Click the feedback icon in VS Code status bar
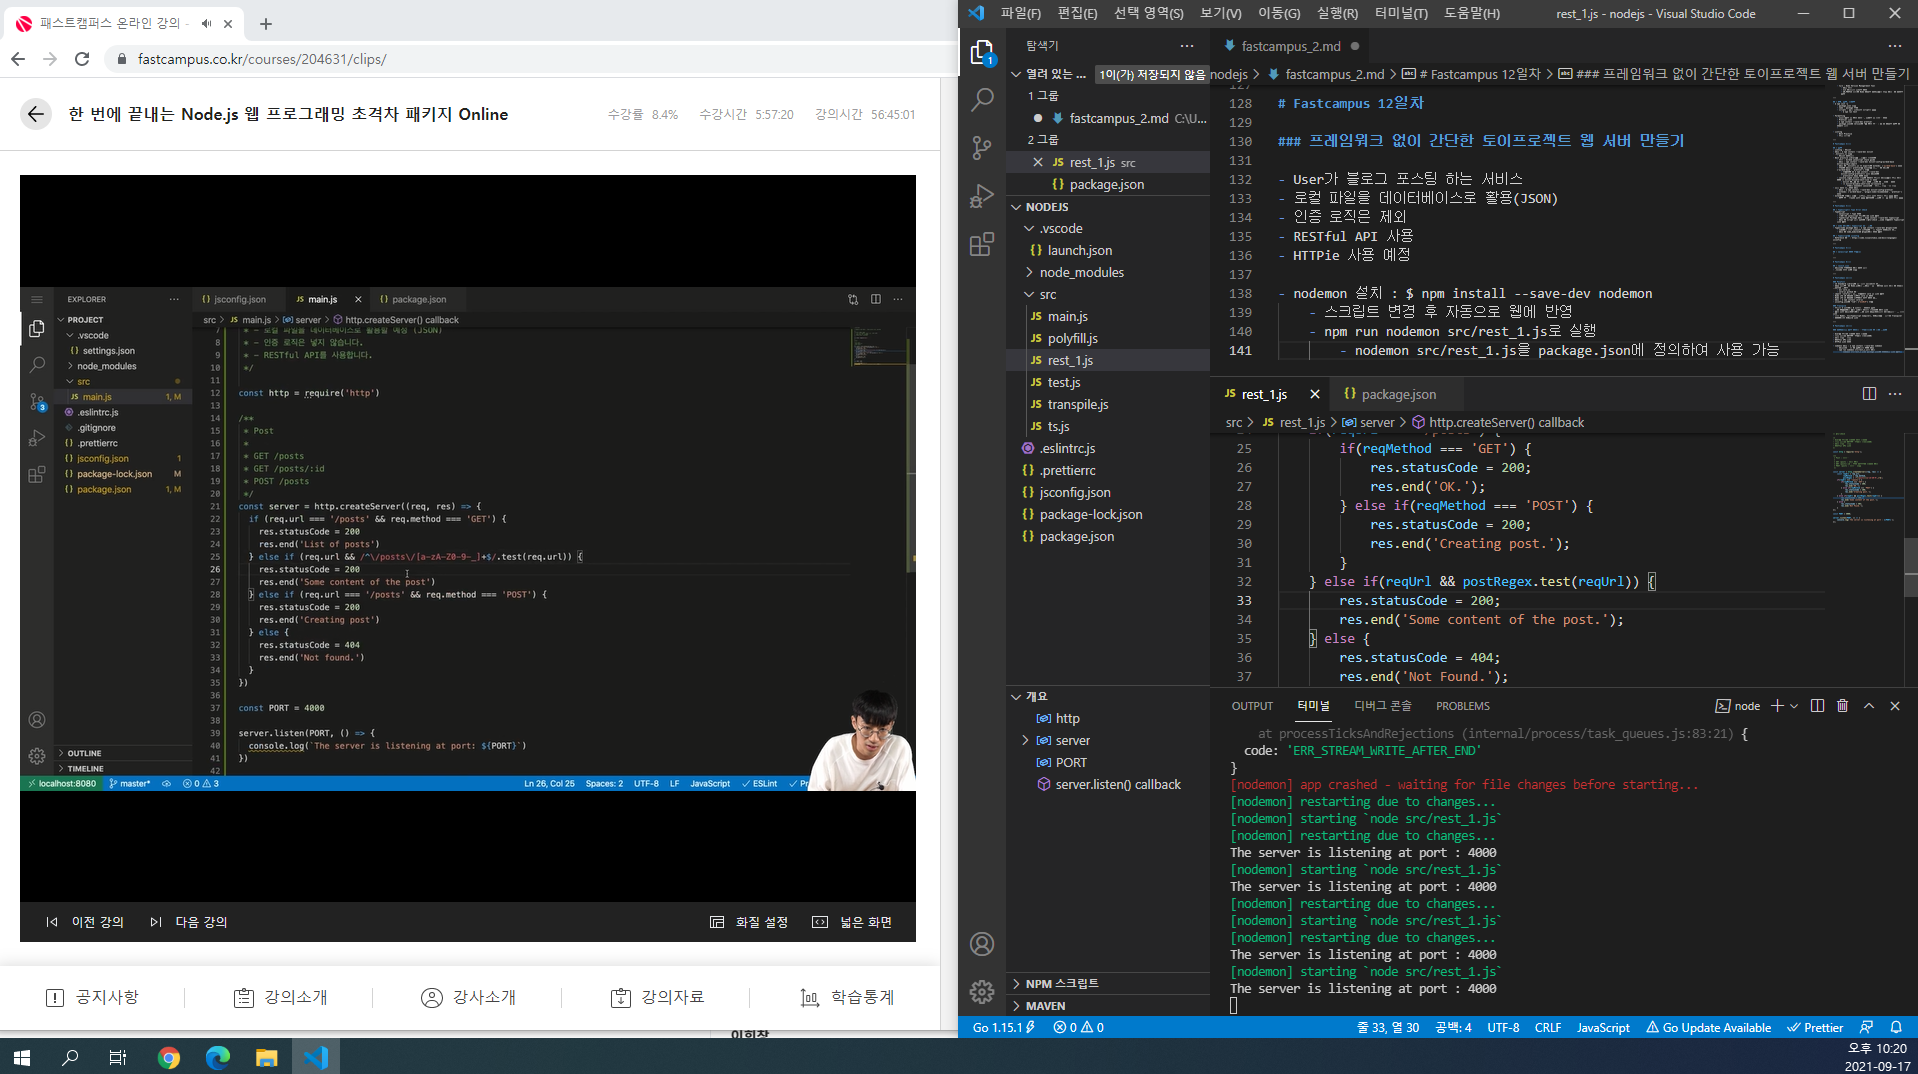Viewport: 1918px width, 1074px height. click(1866, 1027)
